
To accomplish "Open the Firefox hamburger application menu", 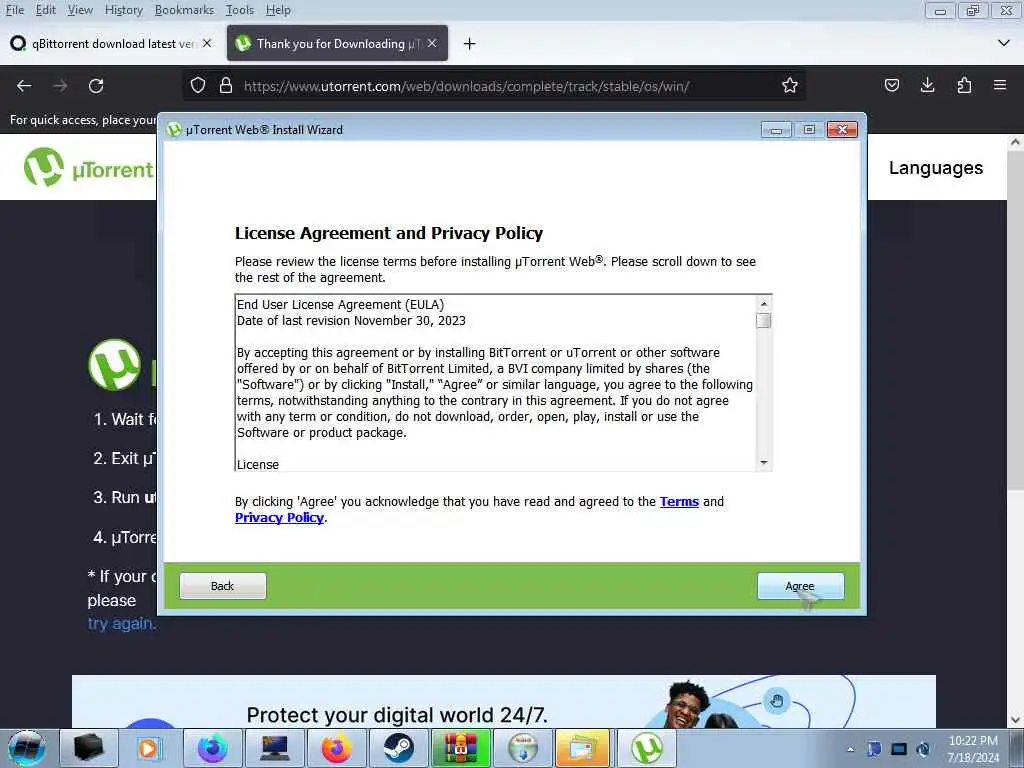I will pyautogui.click(x=1000, y=86).
